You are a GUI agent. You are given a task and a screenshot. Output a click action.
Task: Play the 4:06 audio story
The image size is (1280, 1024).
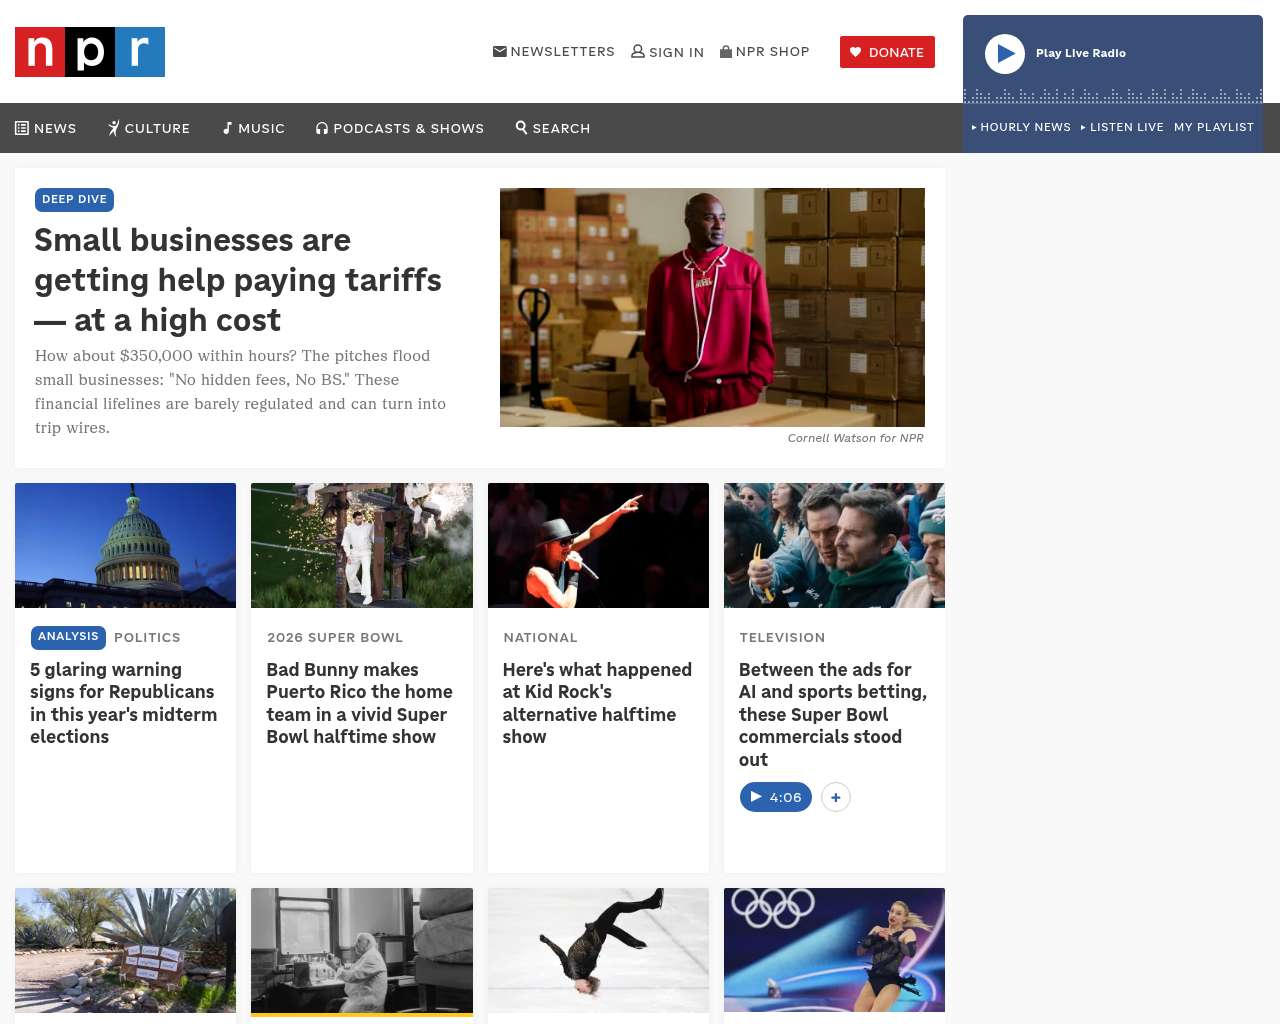tap(776, 797)
